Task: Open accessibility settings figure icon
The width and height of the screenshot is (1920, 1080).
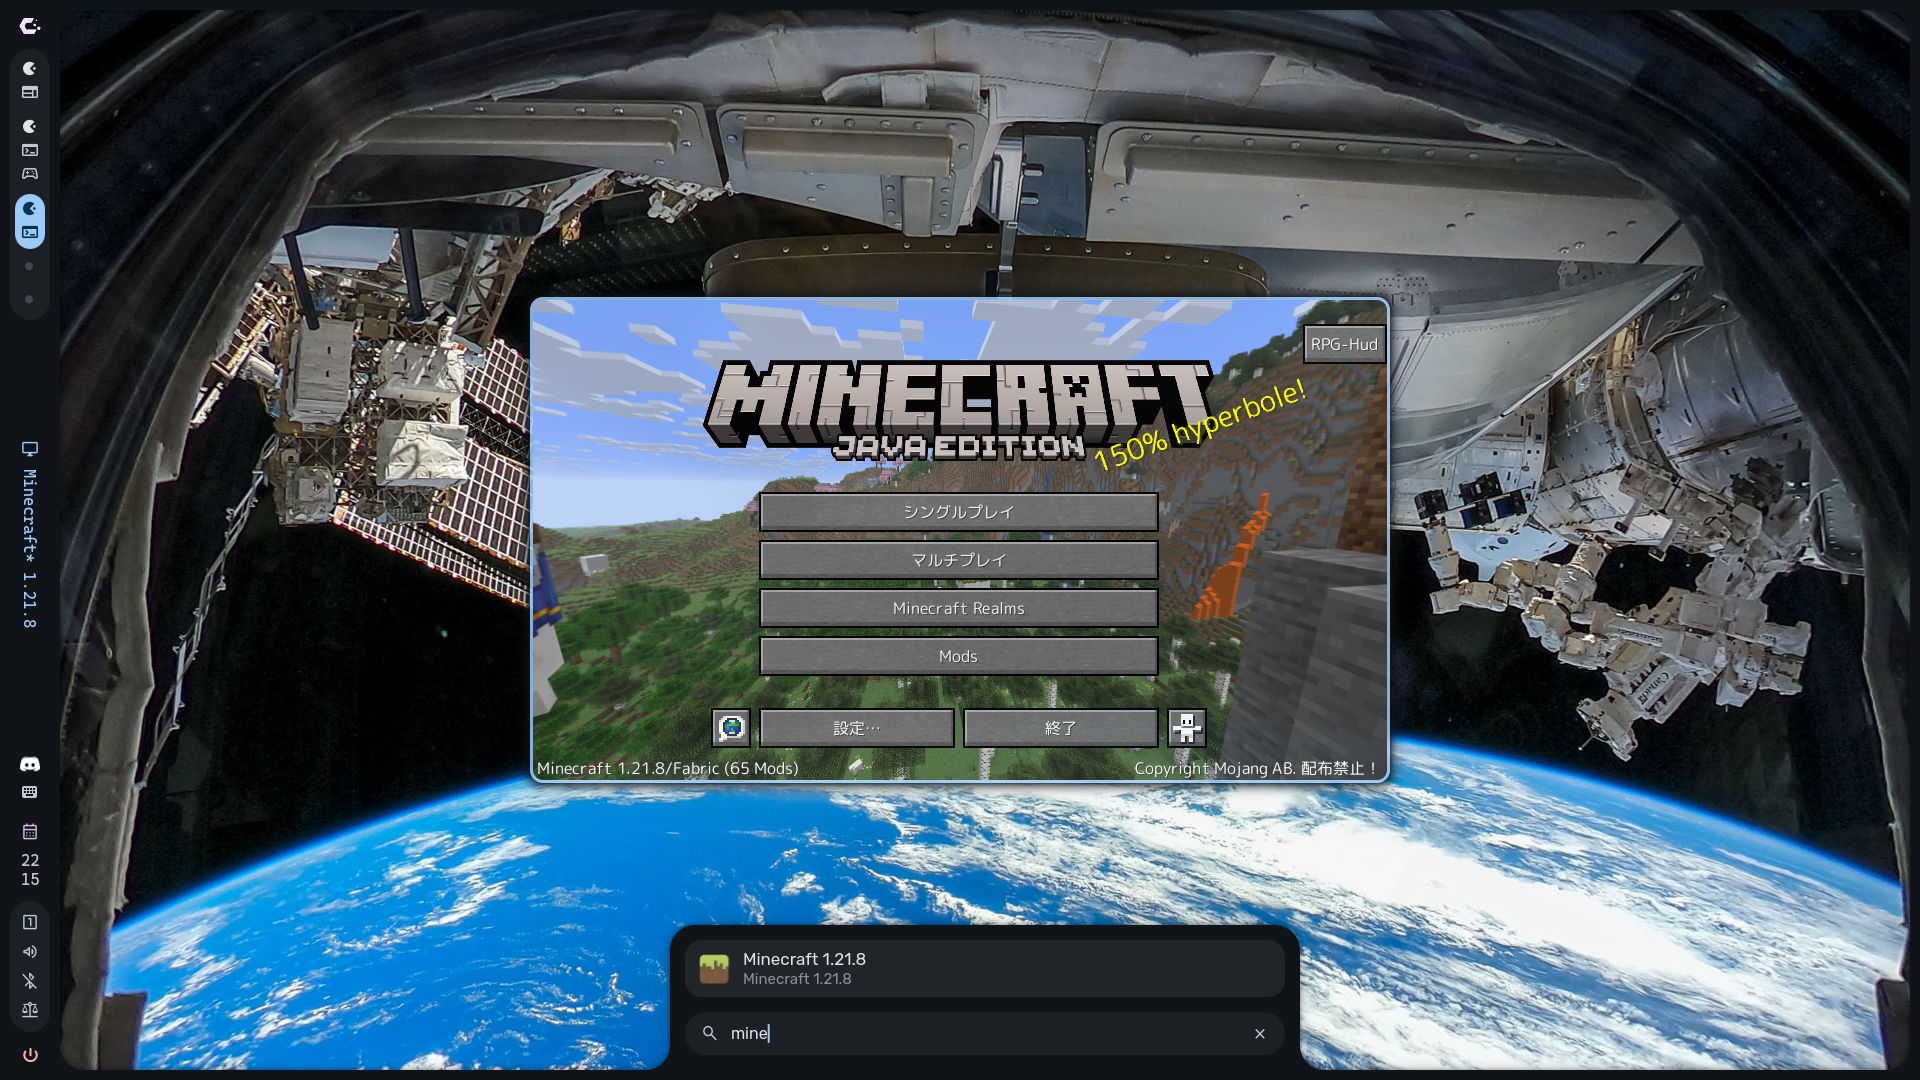Action: [x=1187, y=728]
